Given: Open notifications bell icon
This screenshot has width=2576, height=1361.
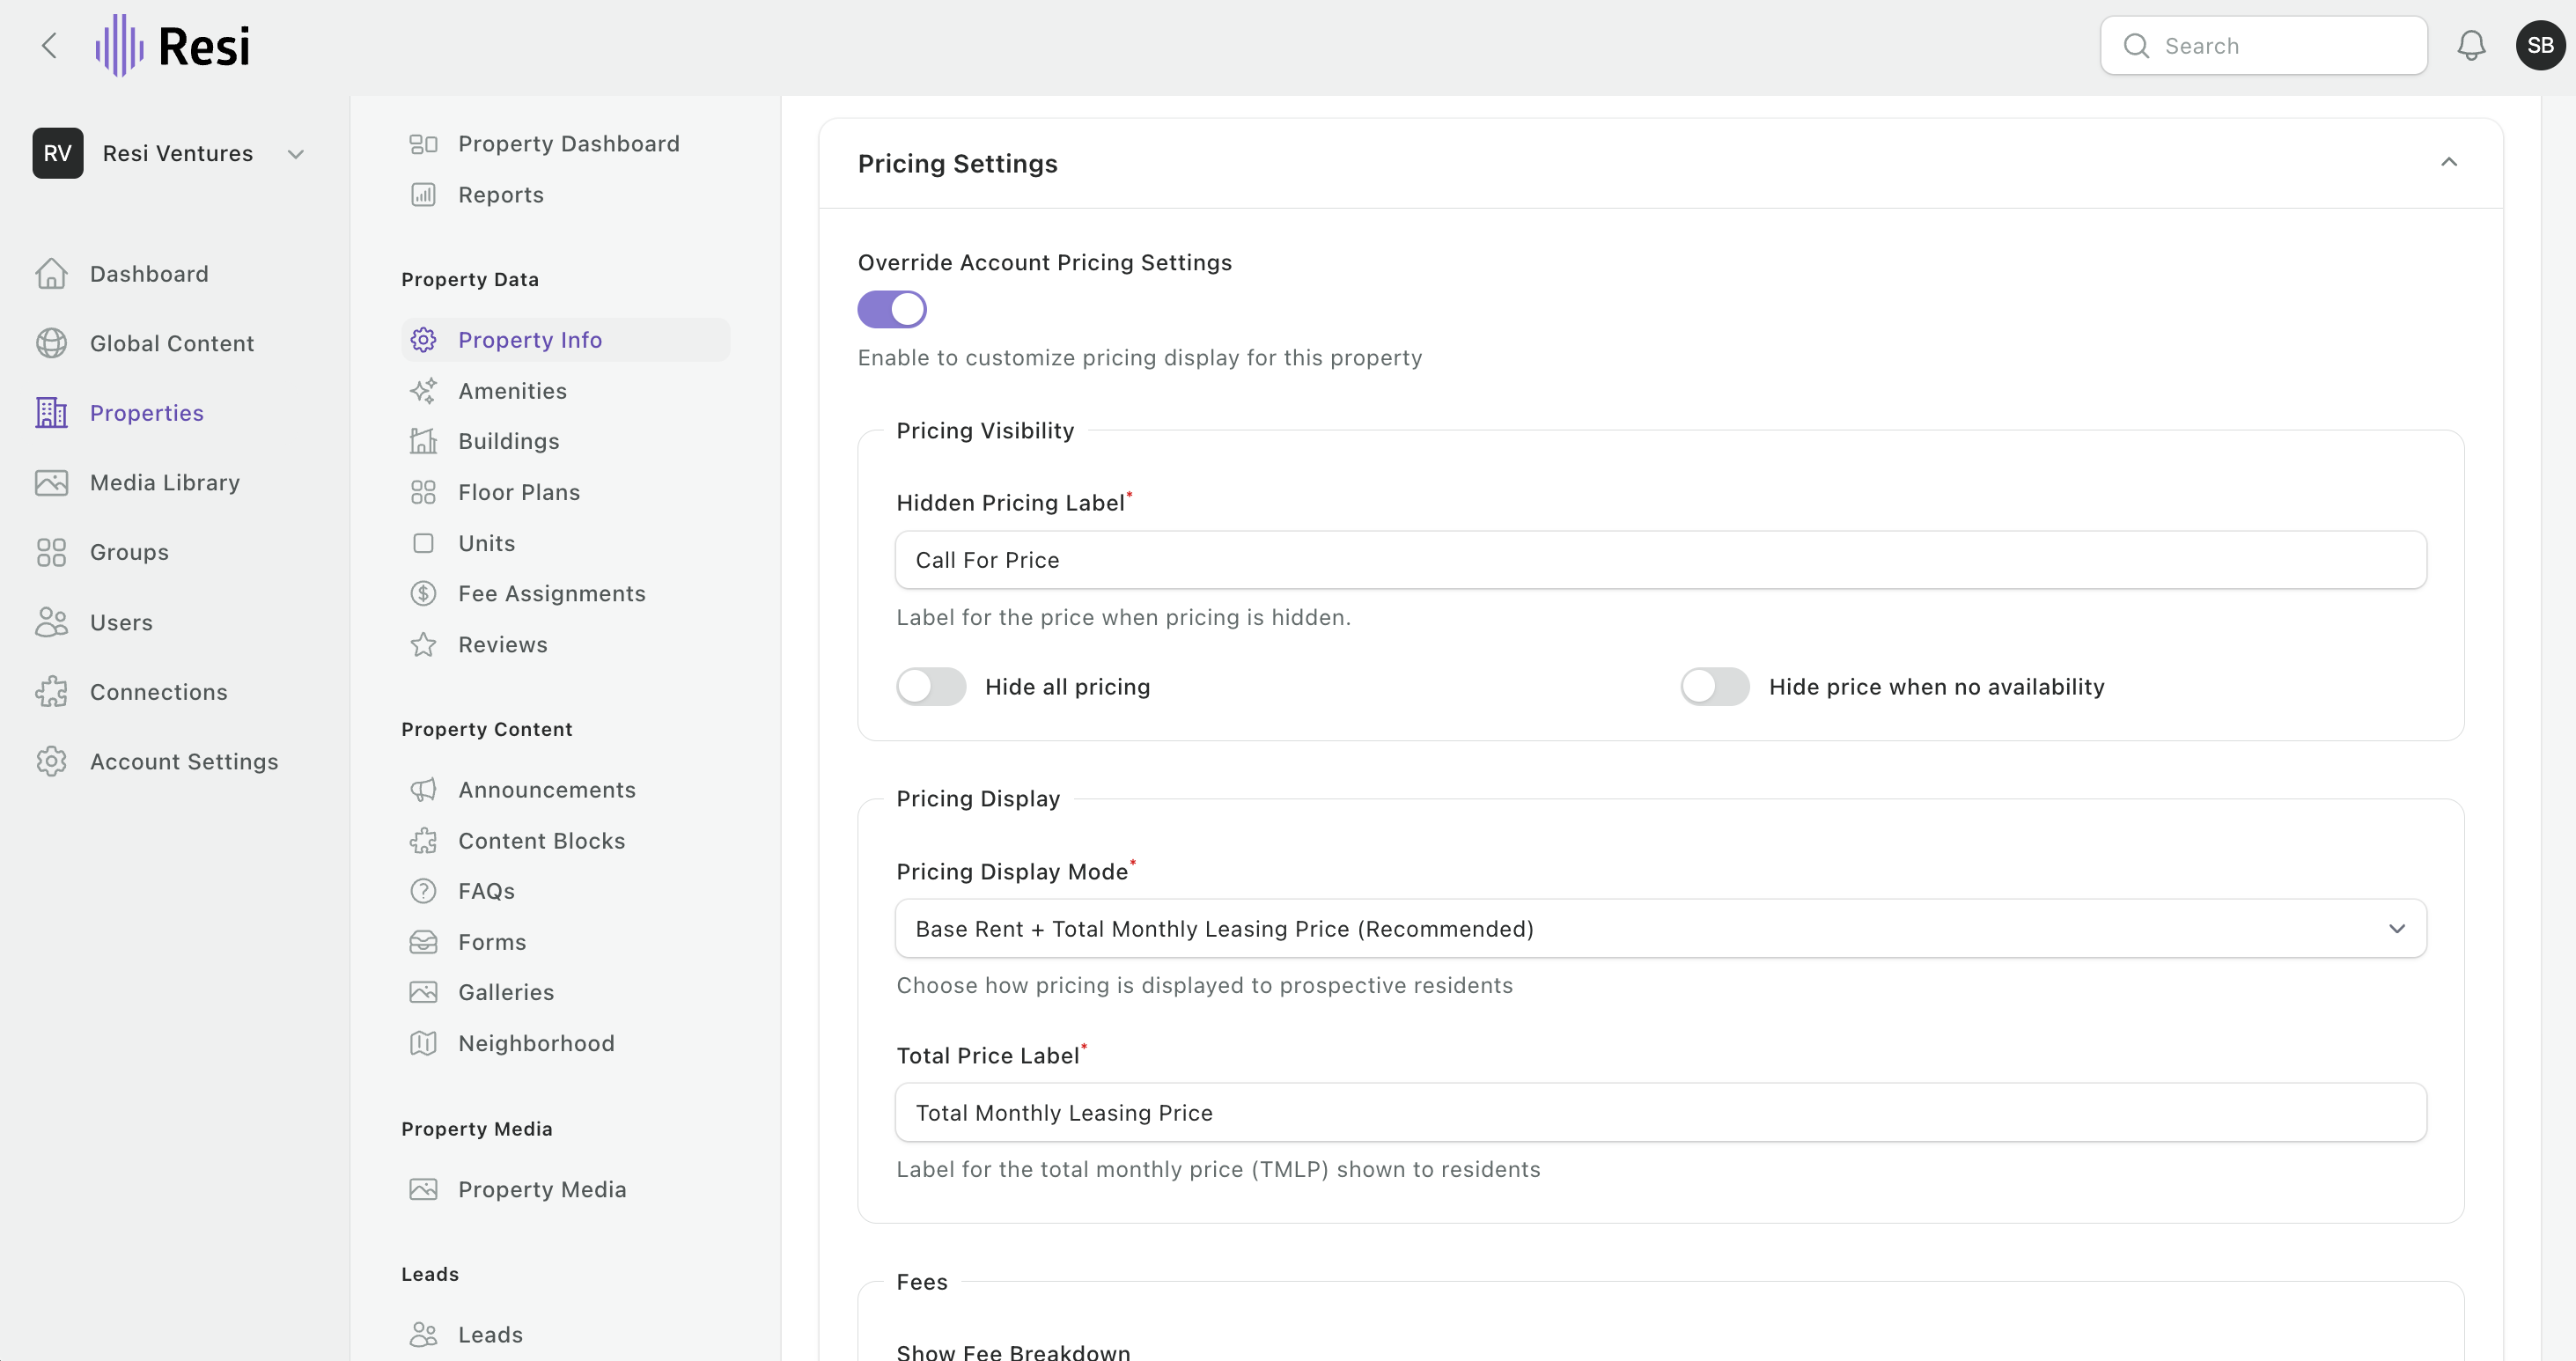Looking at the screenshot, I should (2471, 46).
